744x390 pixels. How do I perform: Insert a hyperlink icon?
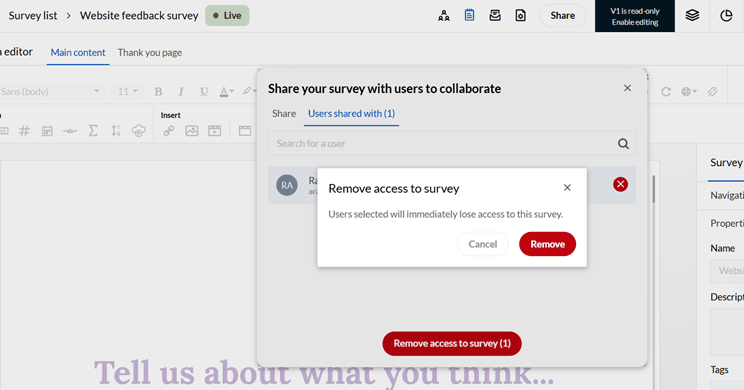coord(169,131)
